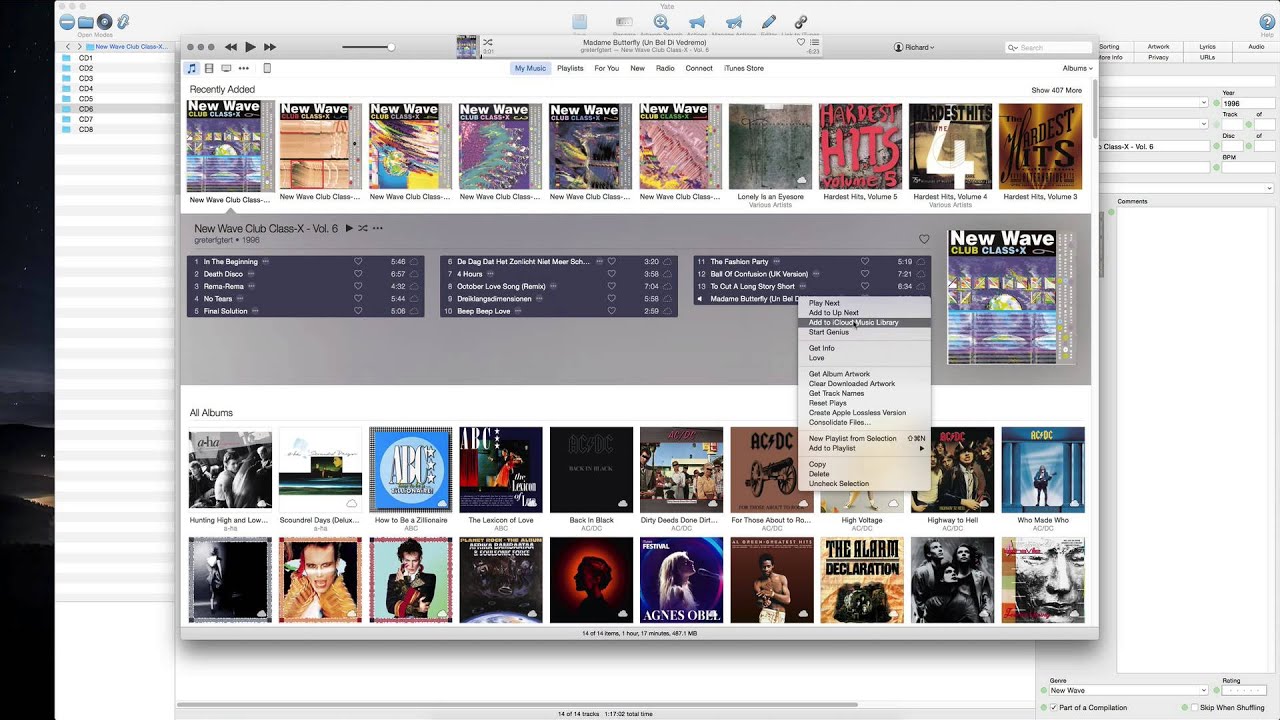This screenshot has height=720, width=1280.
Task: Click ellipsis on Final Solution track
Action: tap(256, 311)
